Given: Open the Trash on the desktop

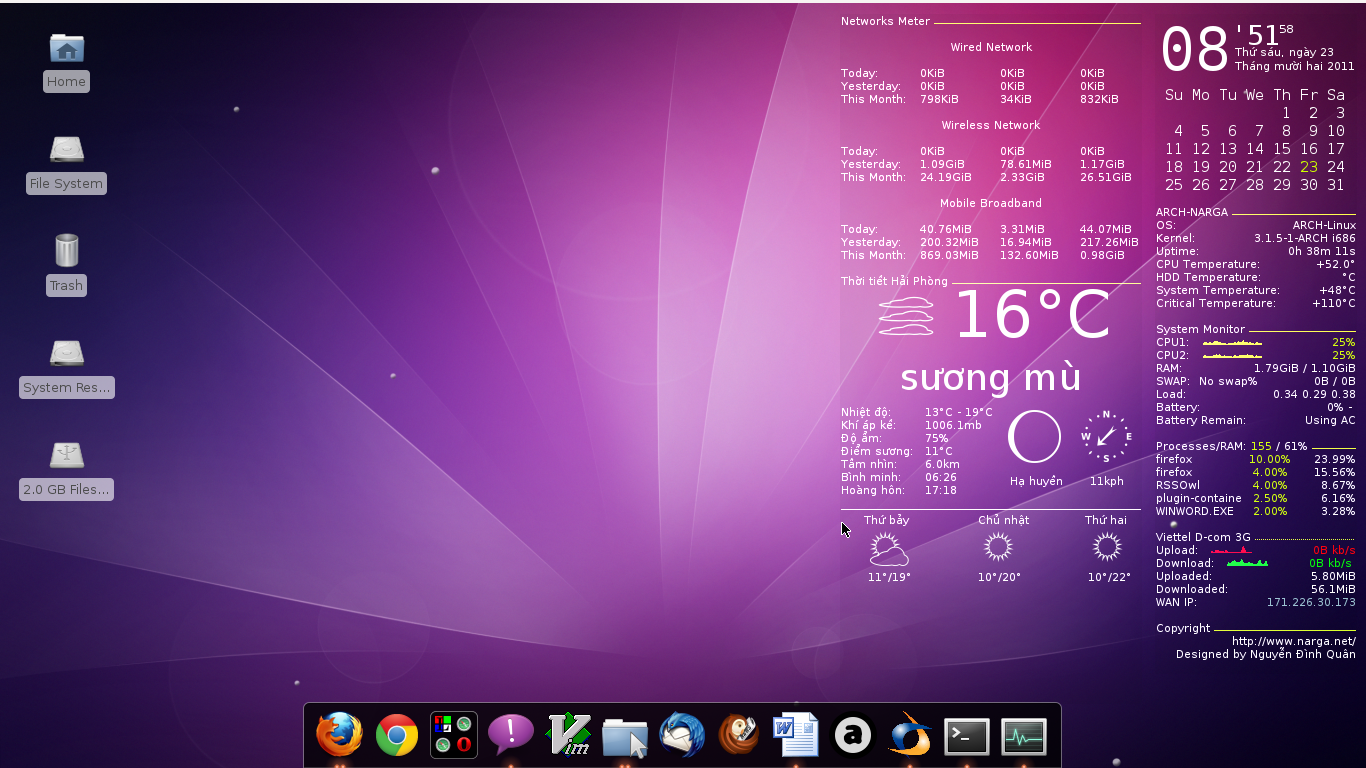Looking at the screenshot, I should click(x=66, y=251).
